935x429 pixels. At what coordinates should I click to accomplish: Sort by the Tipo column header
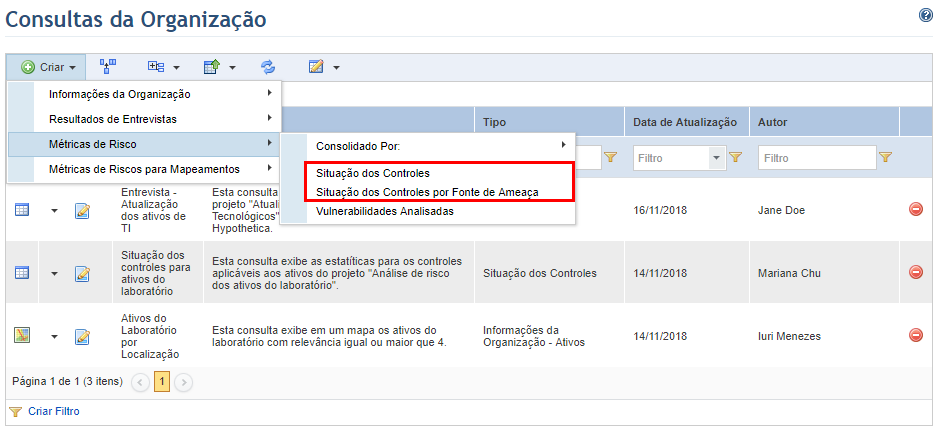[x=494, y=122]
